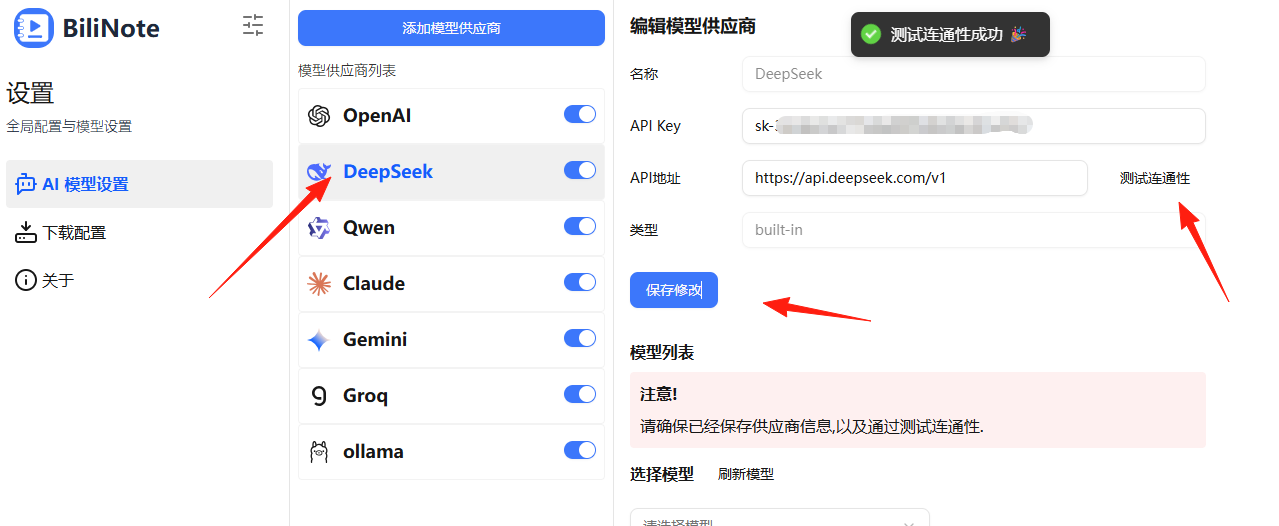The image size is (1279, 526).
Task: Select the OpenAI provider icon
Action: click(x=319, y=116)
